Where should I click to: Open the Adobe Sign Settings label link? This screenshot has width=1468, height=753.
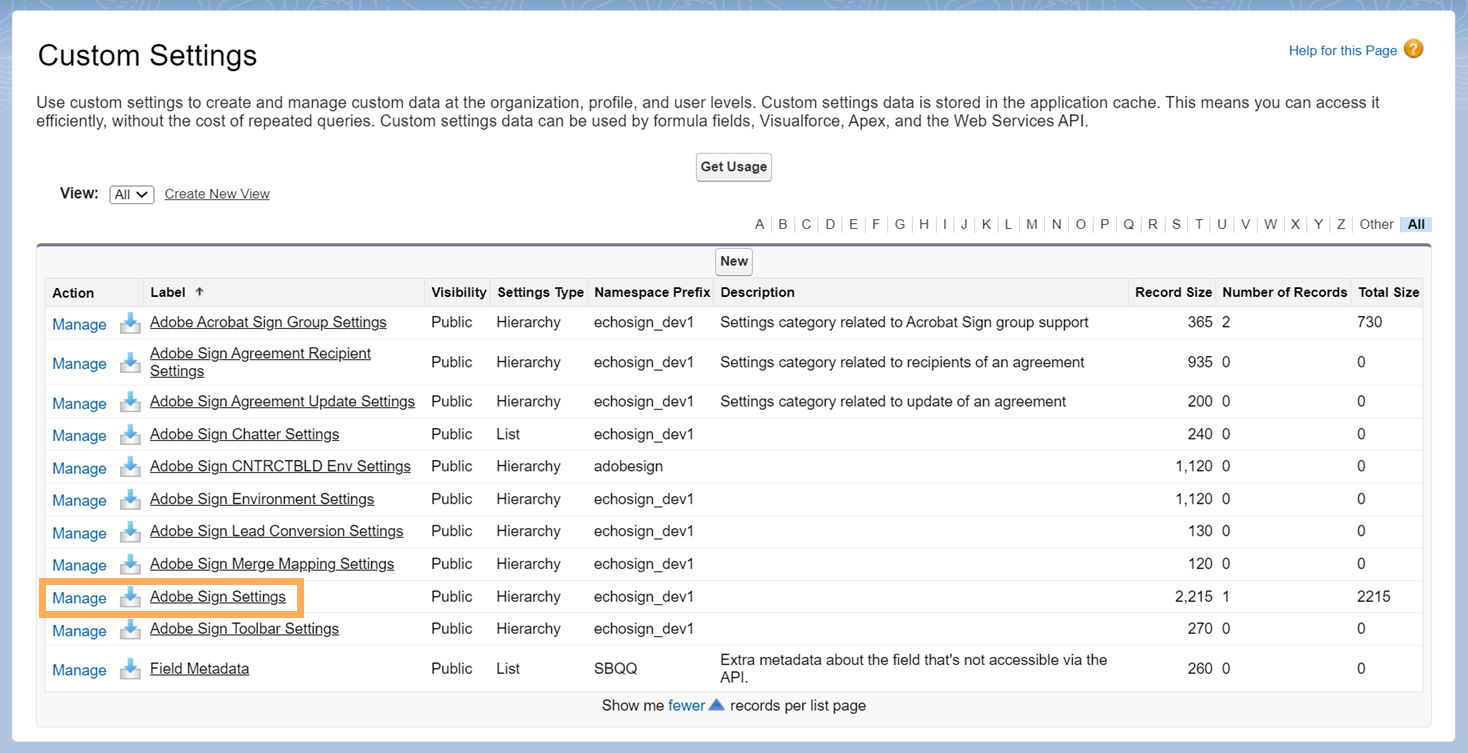pos(218,596)
